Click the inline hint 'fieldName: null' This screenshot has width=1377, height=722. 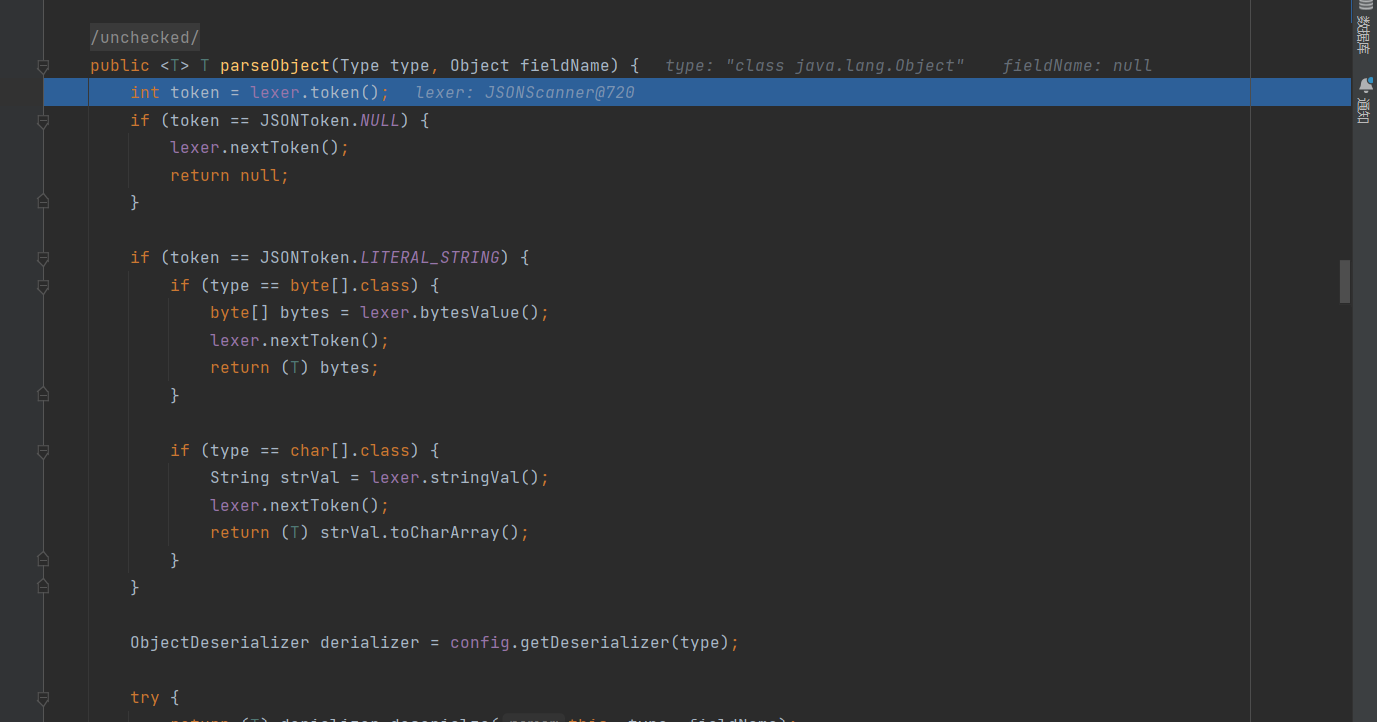(x=1077, y=66)
